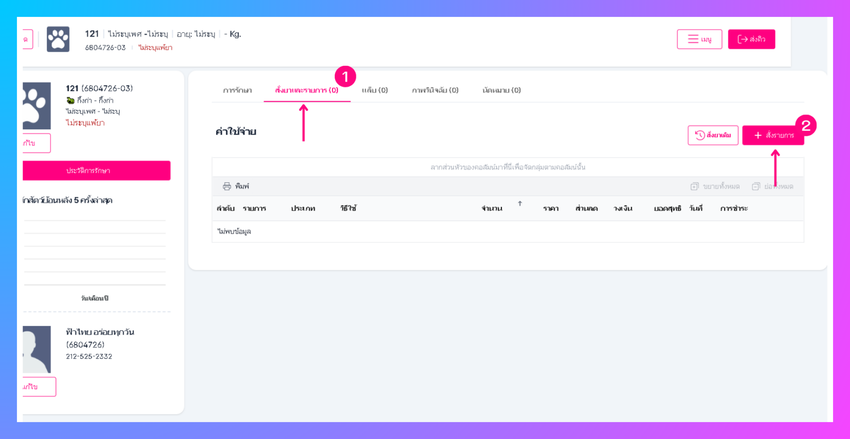Sort by the วิธีใช้ column header
Image resolution: width=850 pixels, height=439 pixels.
pos(349,209)
